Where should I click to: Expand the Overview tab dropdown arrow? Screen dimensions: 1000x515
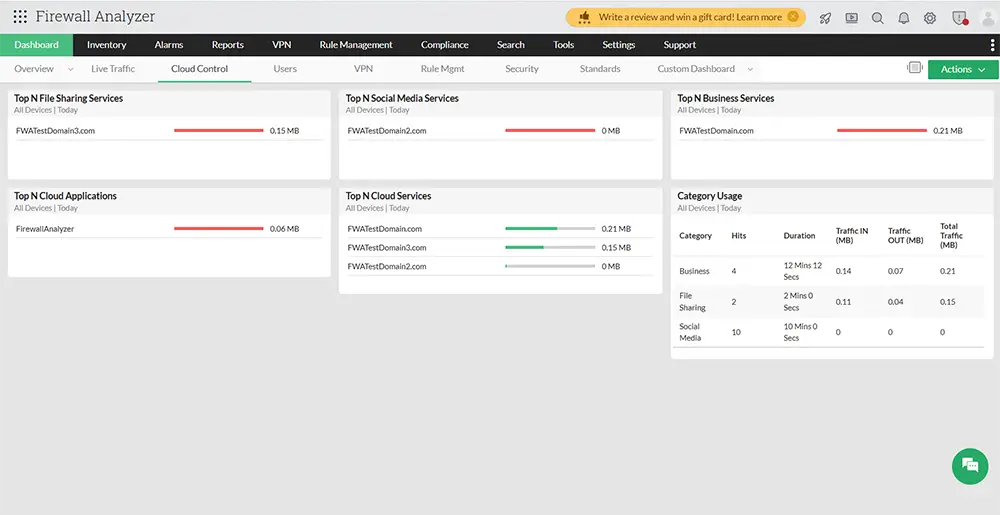(x=70, y=69)
